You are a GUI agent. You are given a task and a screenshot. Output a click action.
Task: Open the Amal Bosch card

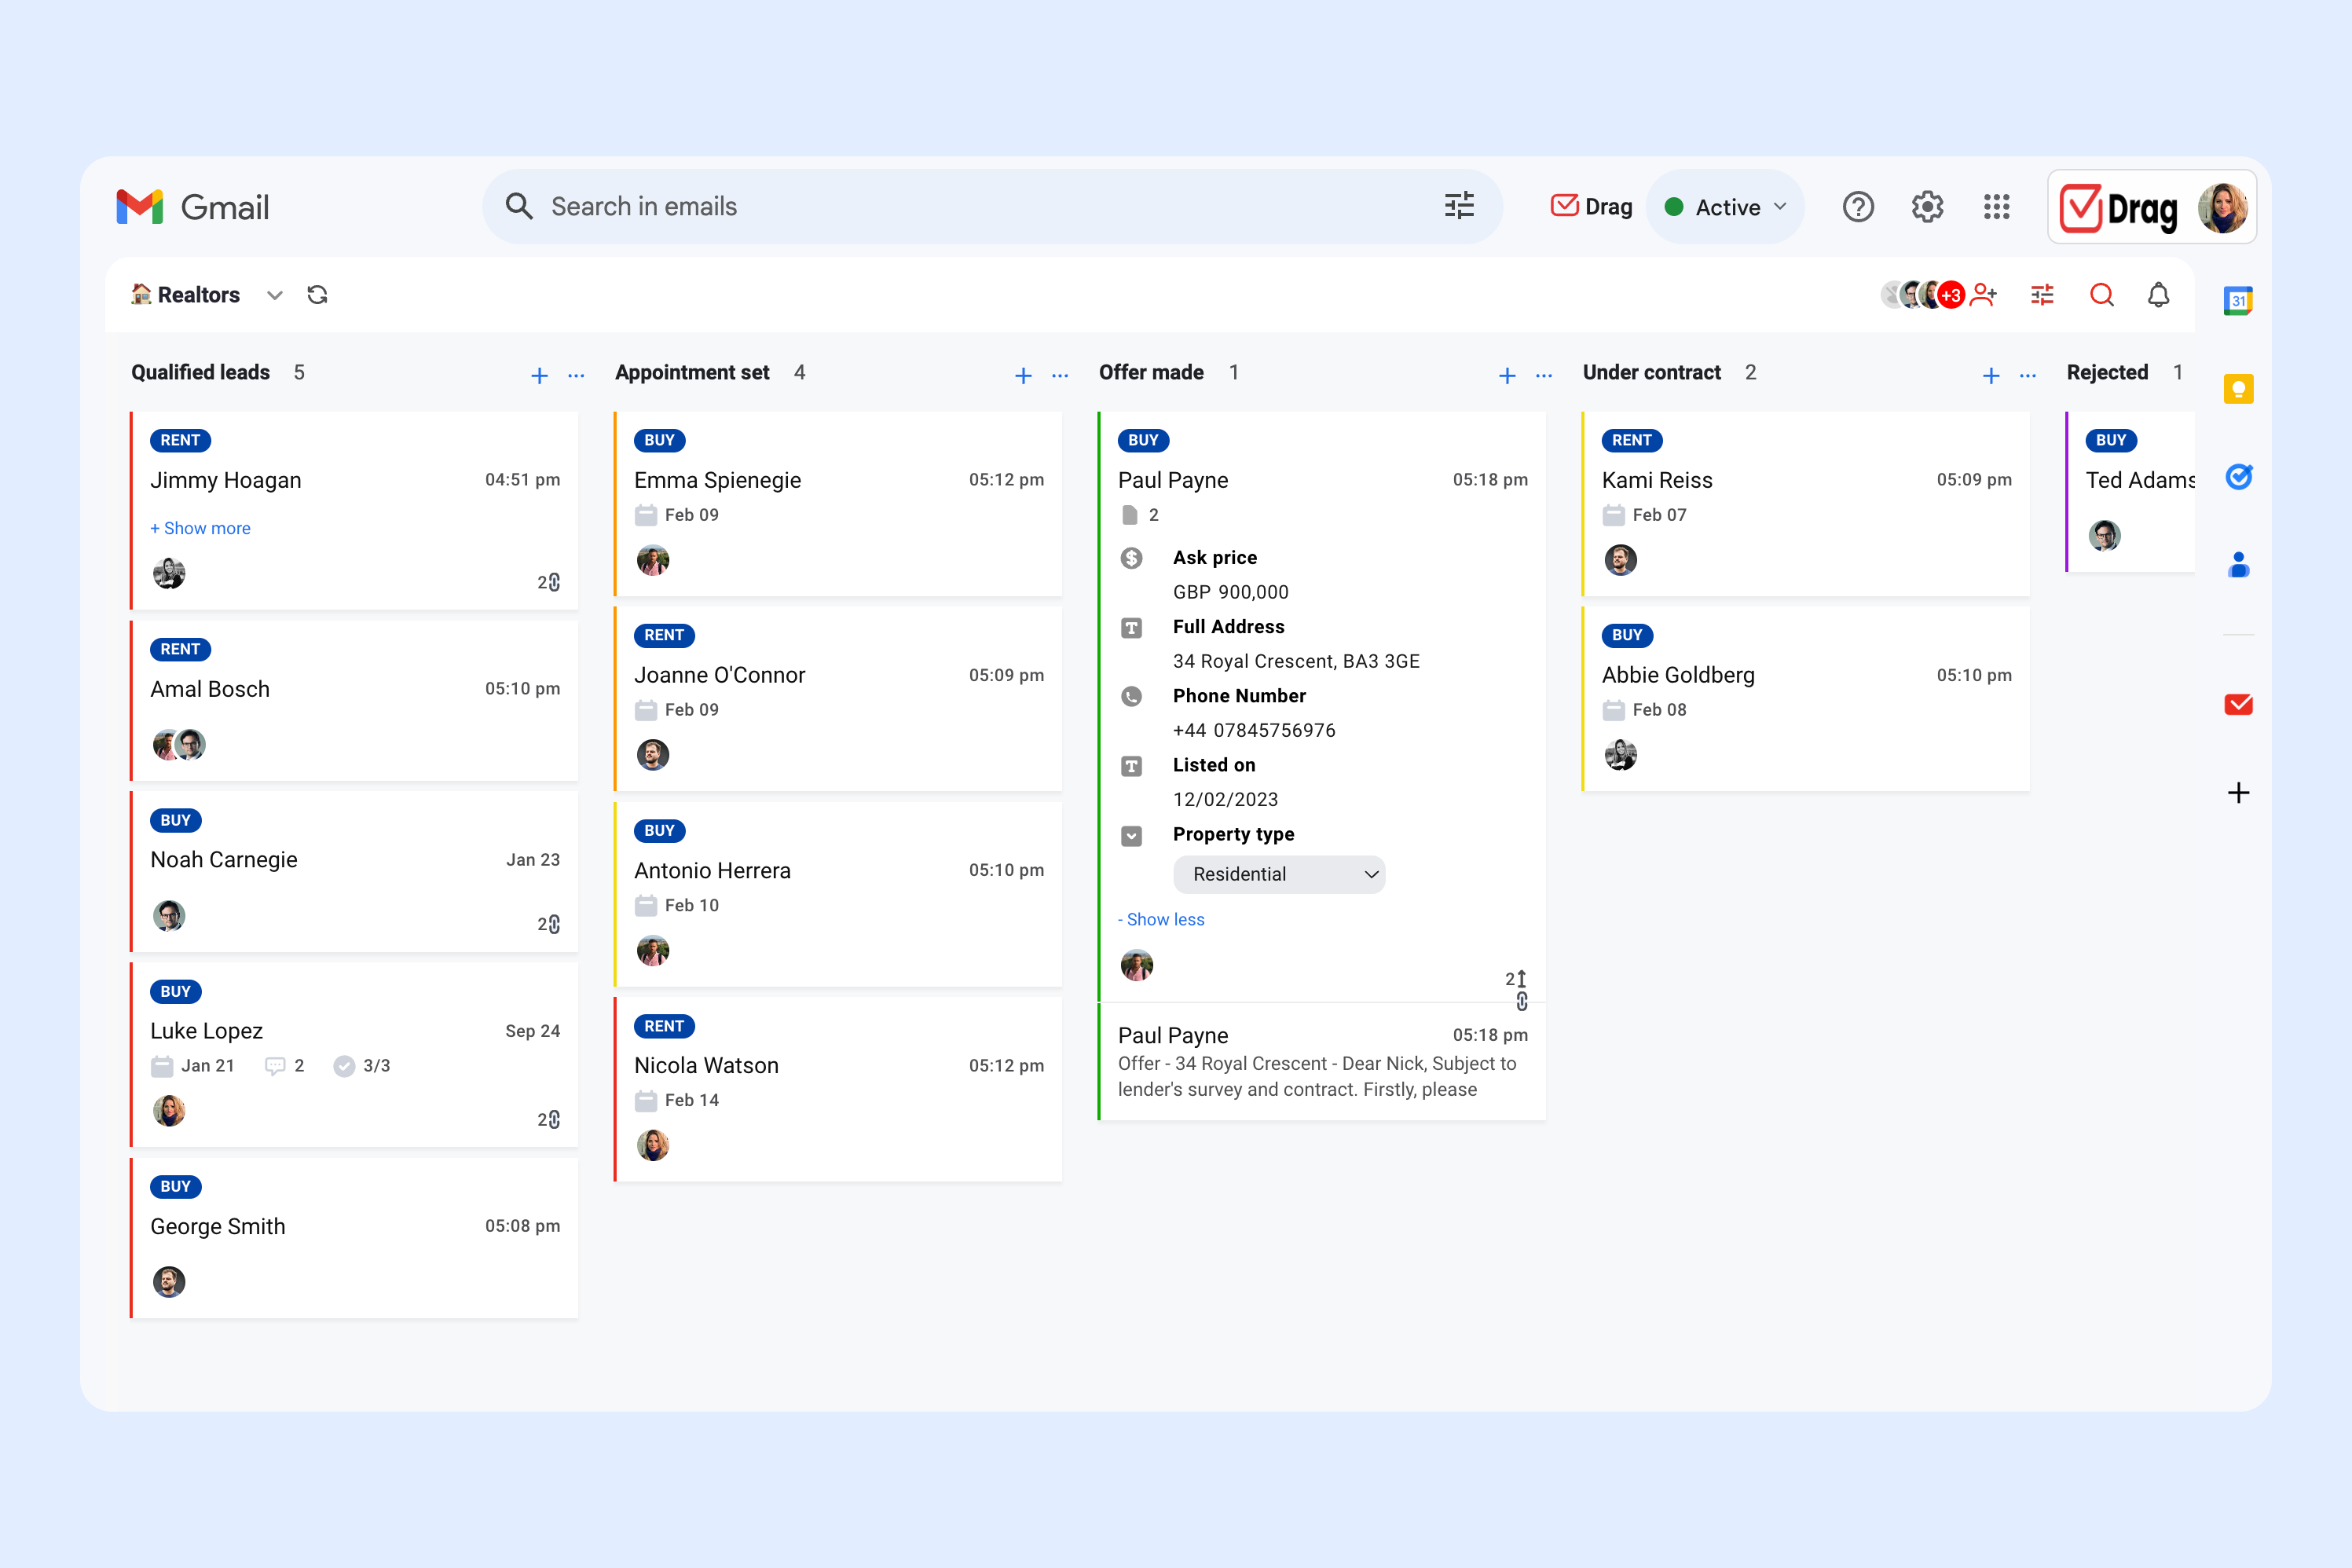355,700
